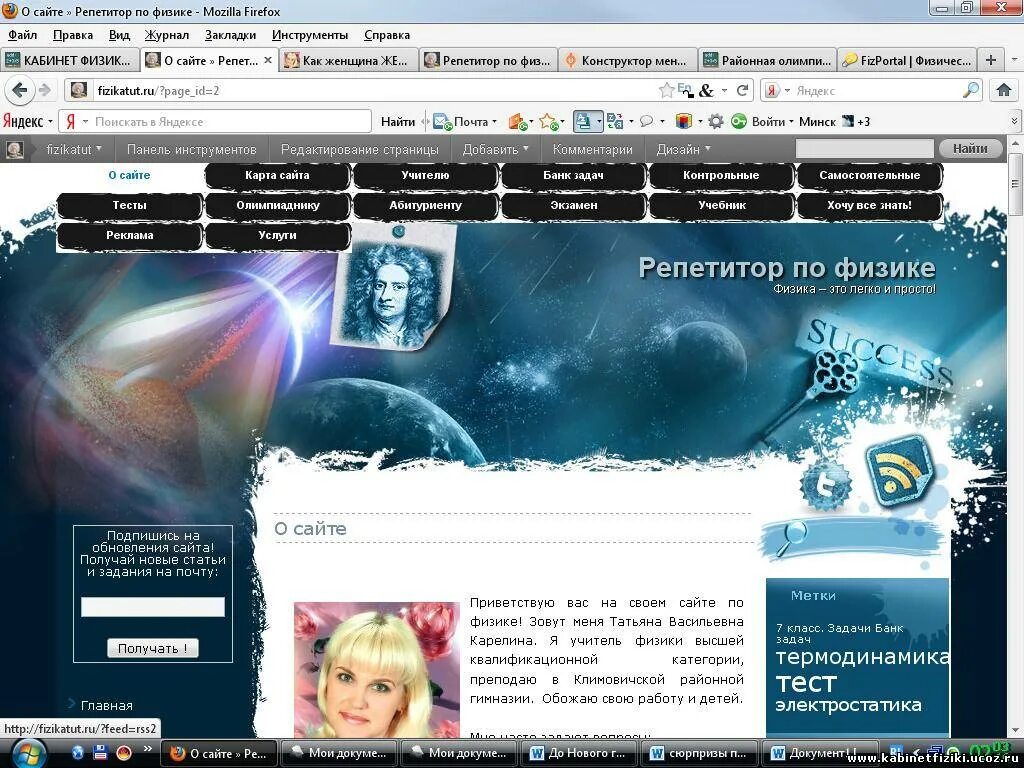This screenshot has height=768, width=1024.
Task: Open the 'Услуги' navigation button
Action: click(x=277, y=236)
